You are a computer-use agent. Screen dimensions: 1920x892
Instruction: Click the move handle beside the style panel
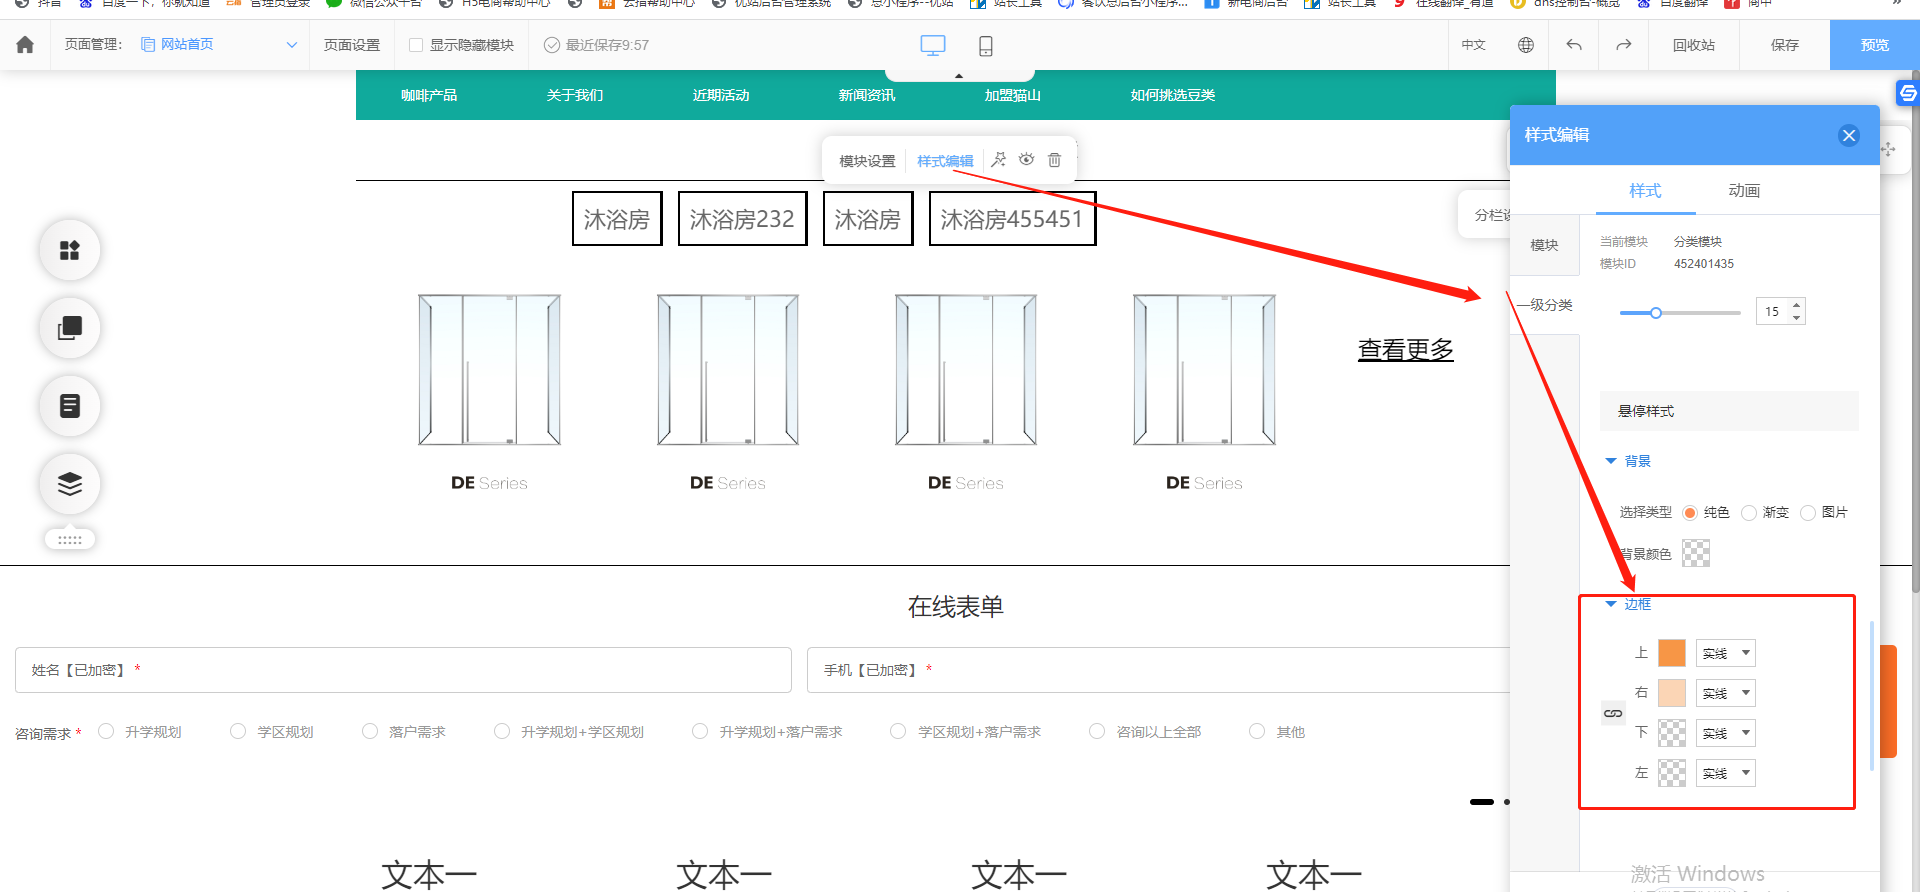pyautogui.click(x=1888, y=149)
